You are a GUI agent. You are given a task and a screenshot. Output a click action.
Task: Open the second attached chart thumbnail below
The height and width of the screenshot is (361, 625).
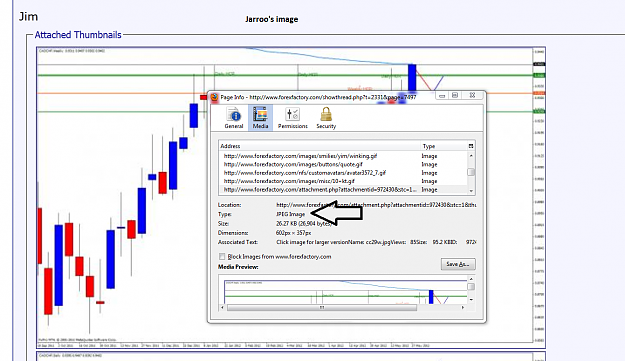coord(291,356)
